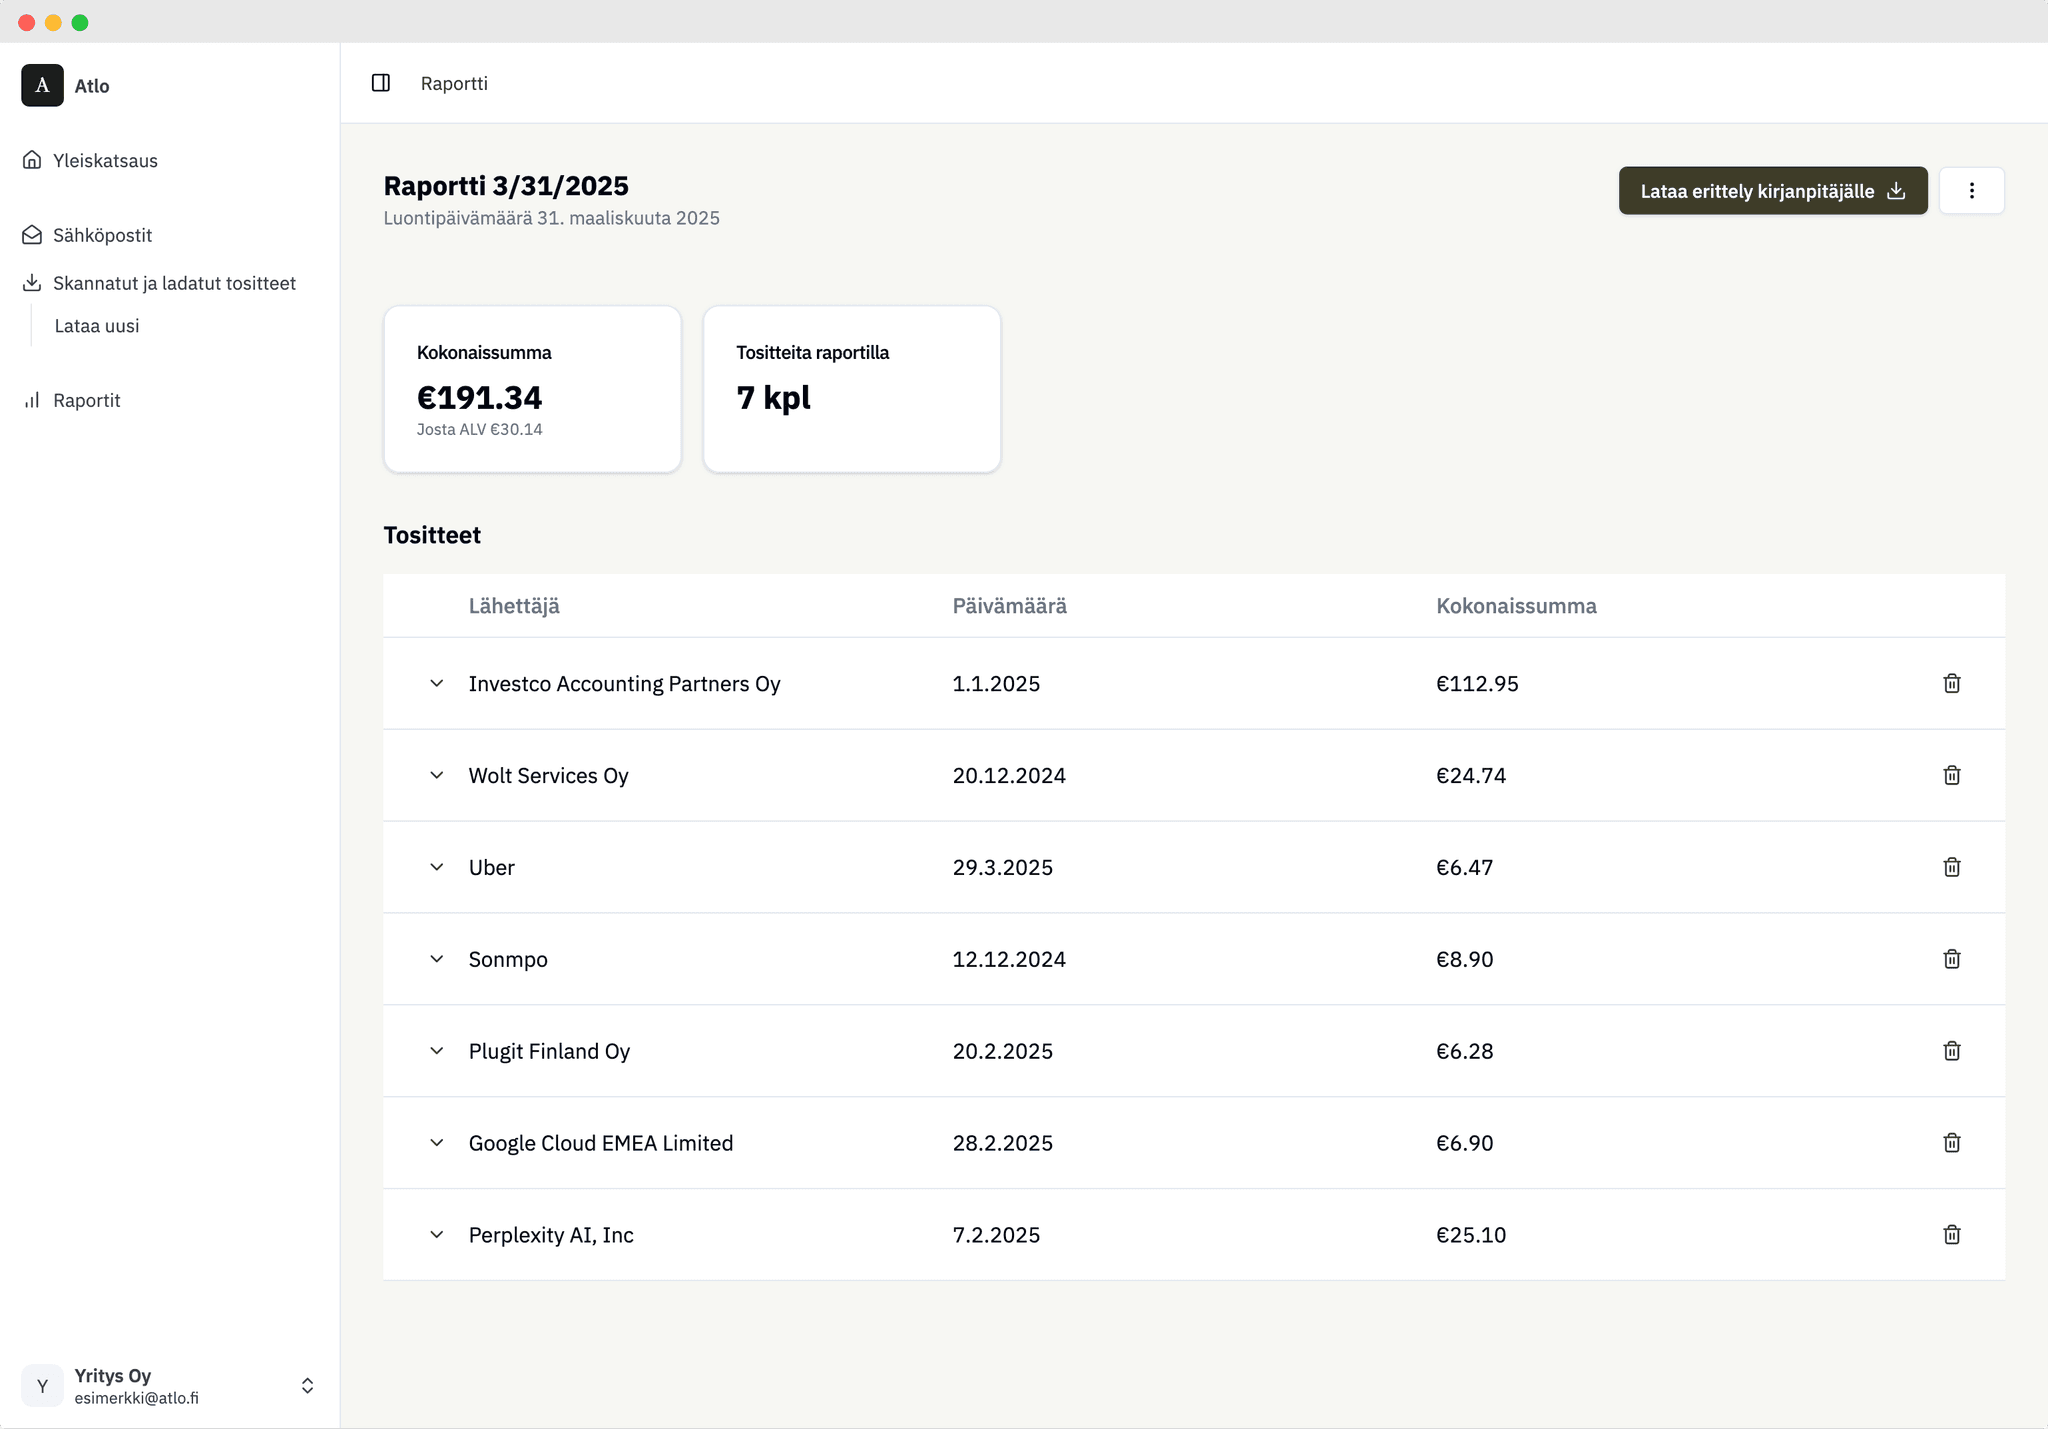2048x1429 pixels.
Task: Open the three-dot options menu
Action: pos(1972,190)
